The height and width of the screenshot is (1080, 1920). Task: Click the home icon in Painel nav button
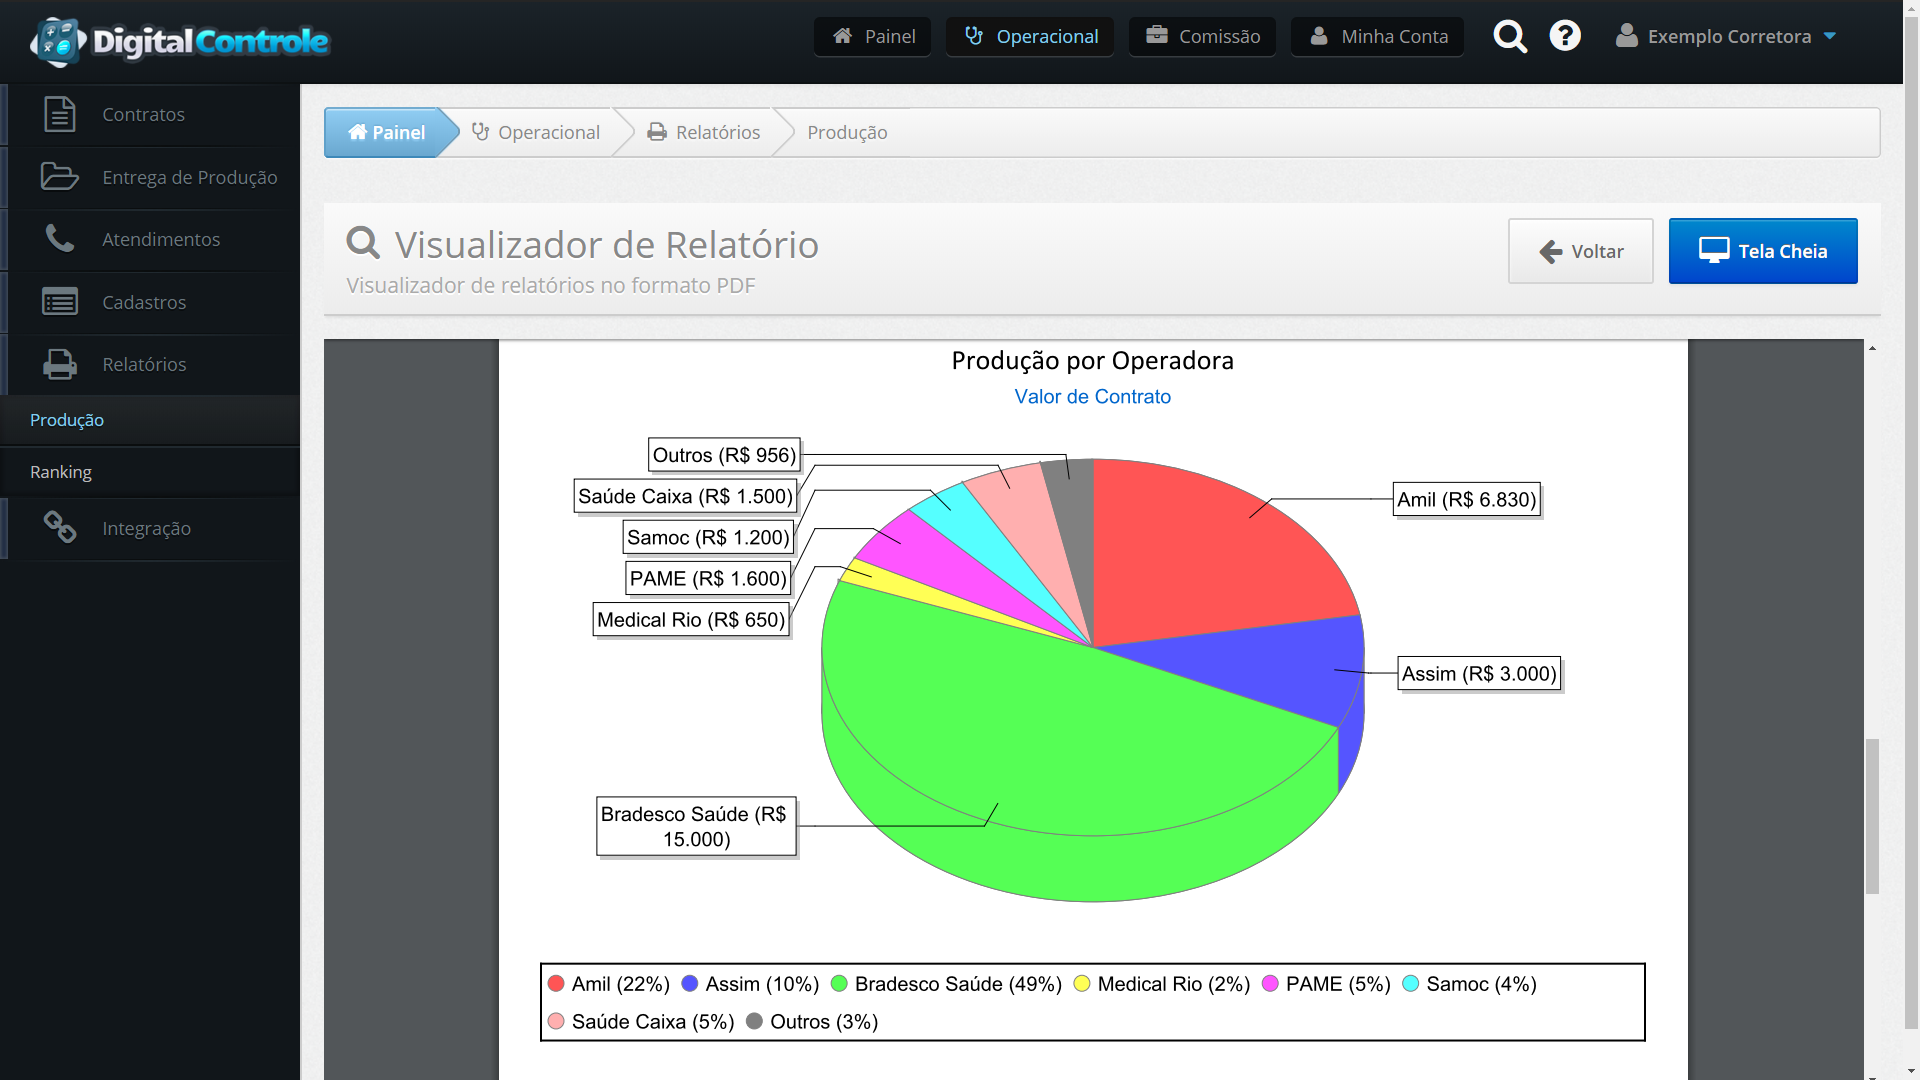pos(843,36)
